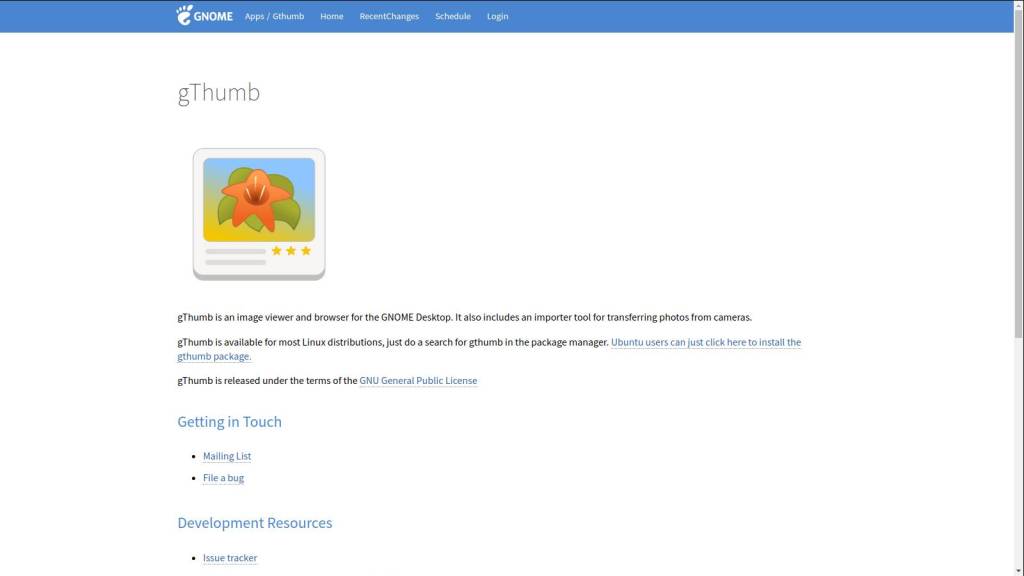Go to the Home page
Image resolution: width=1024 pixels, height=576 pixels.
click(332, 16)
